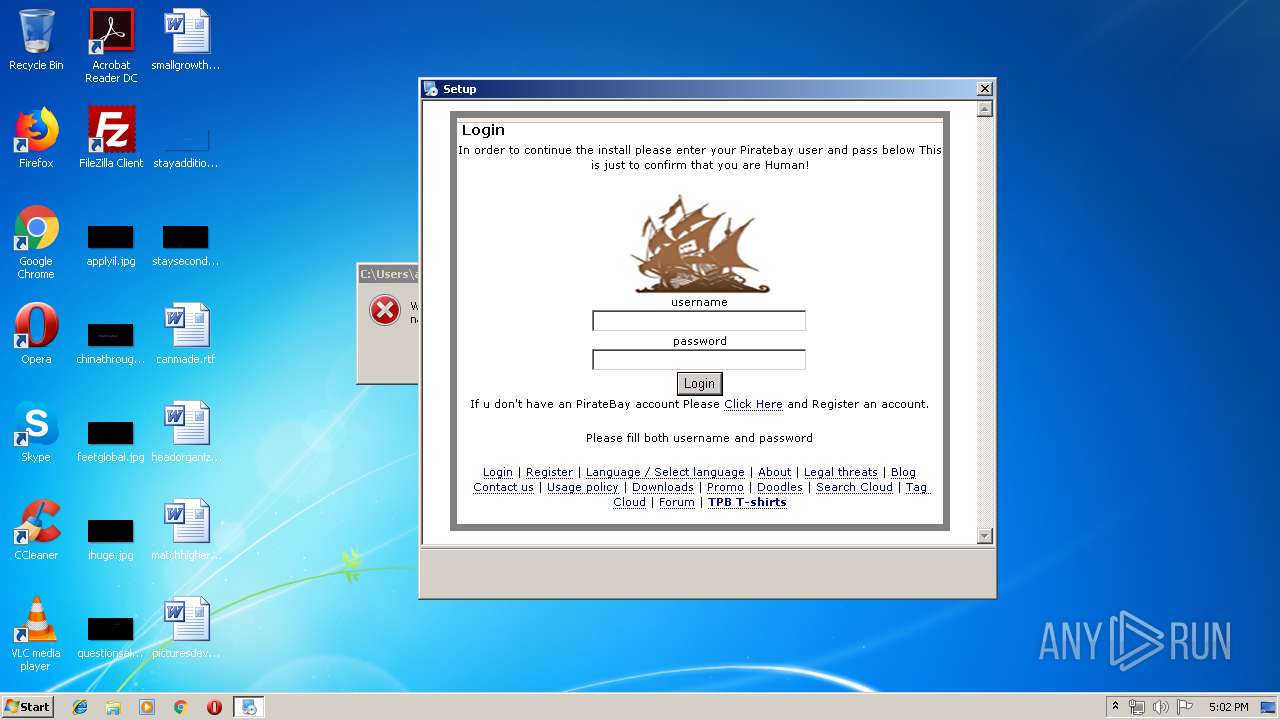Screen dimensions: 1280x720
Task: Click the Login button in Setup
Action: click(699, 384)
